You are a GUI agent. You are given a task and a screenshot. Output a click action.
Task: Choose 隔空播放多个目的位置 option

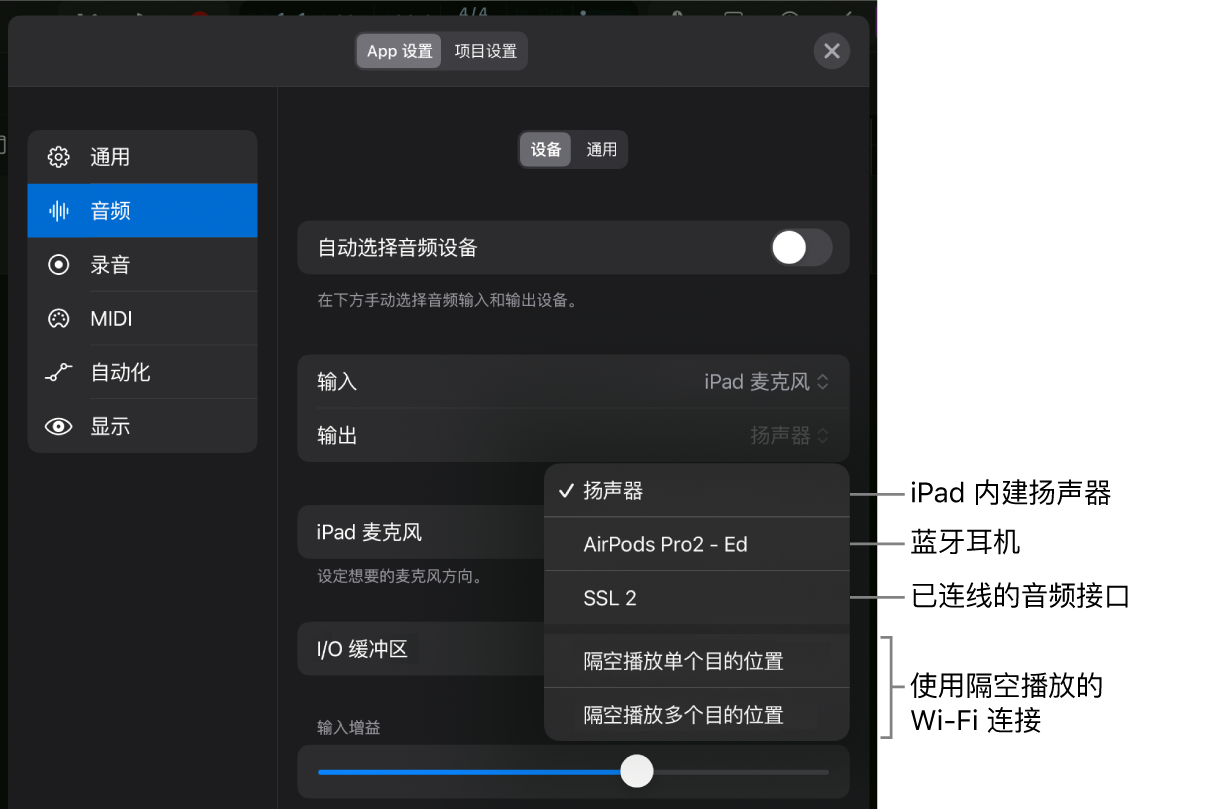pos(696,715)
